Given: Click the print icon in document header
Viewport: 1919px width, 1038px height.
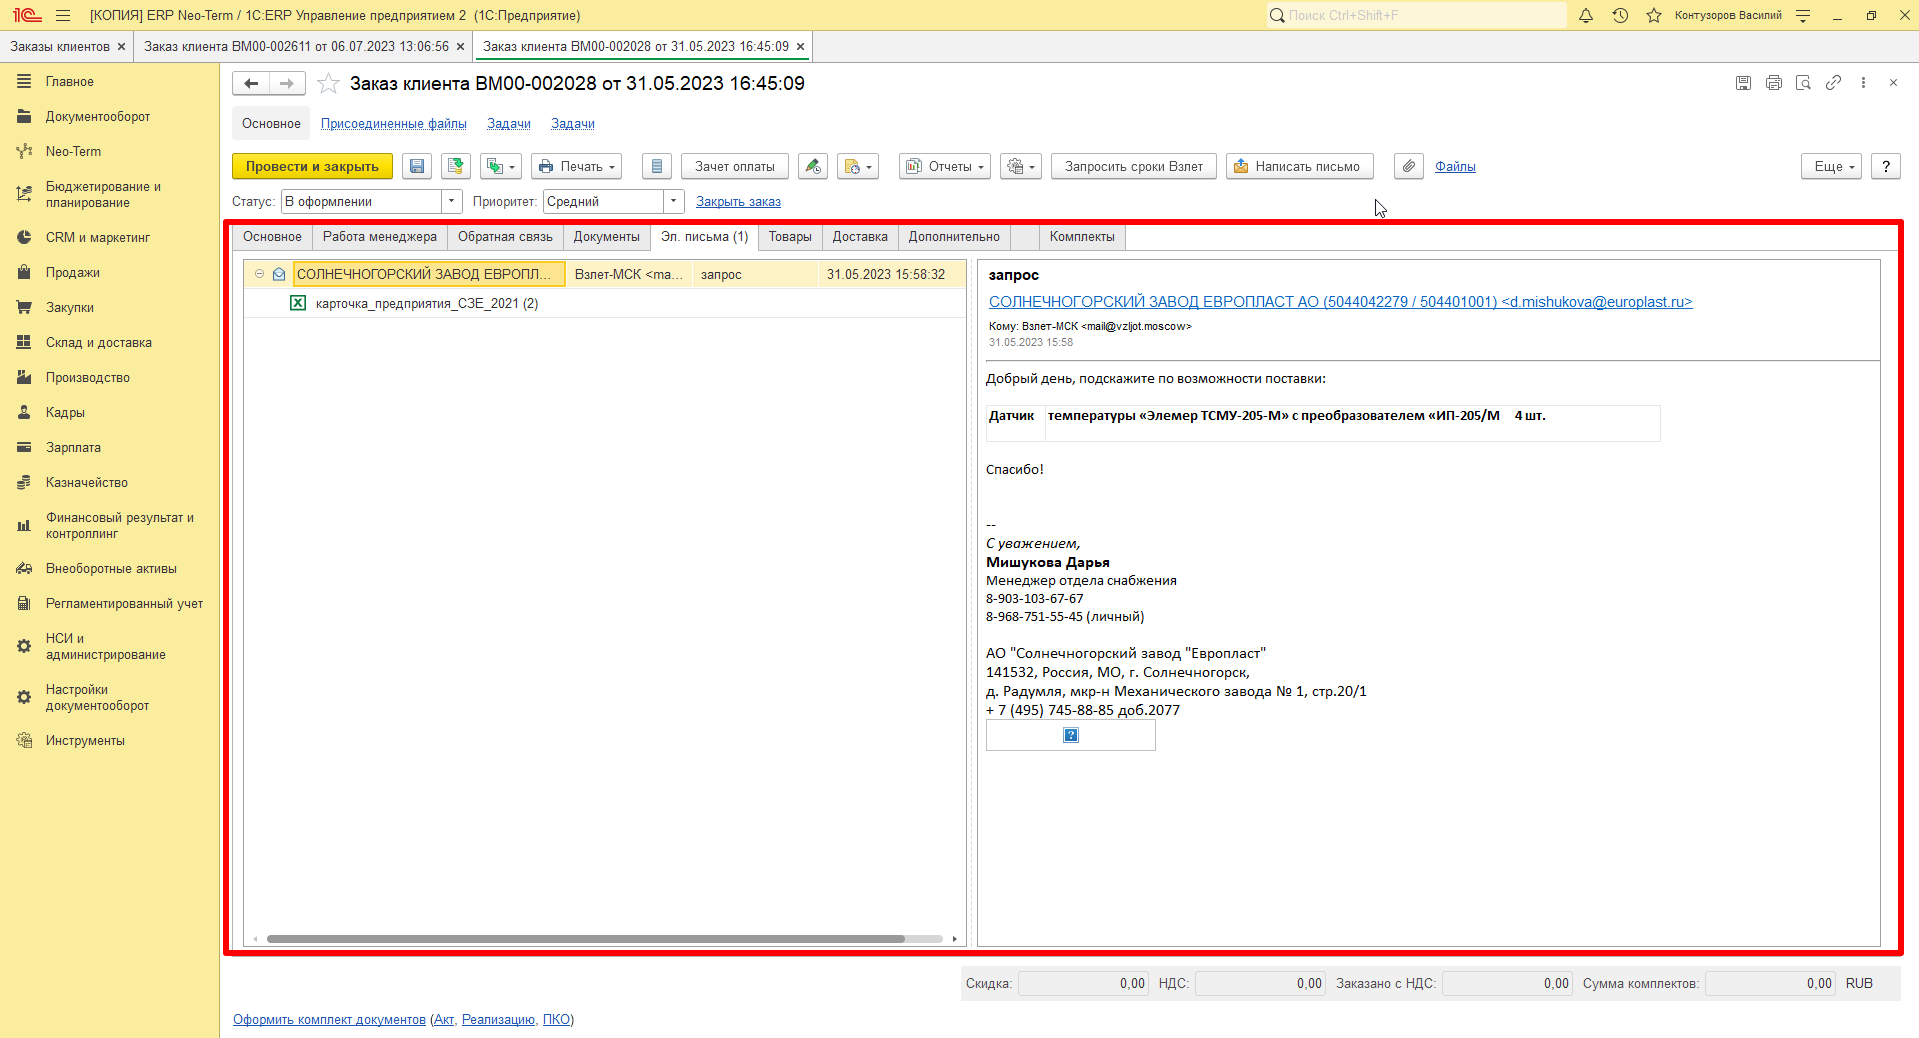Looking at the screenshot, I should click(x=1774, y=83).
